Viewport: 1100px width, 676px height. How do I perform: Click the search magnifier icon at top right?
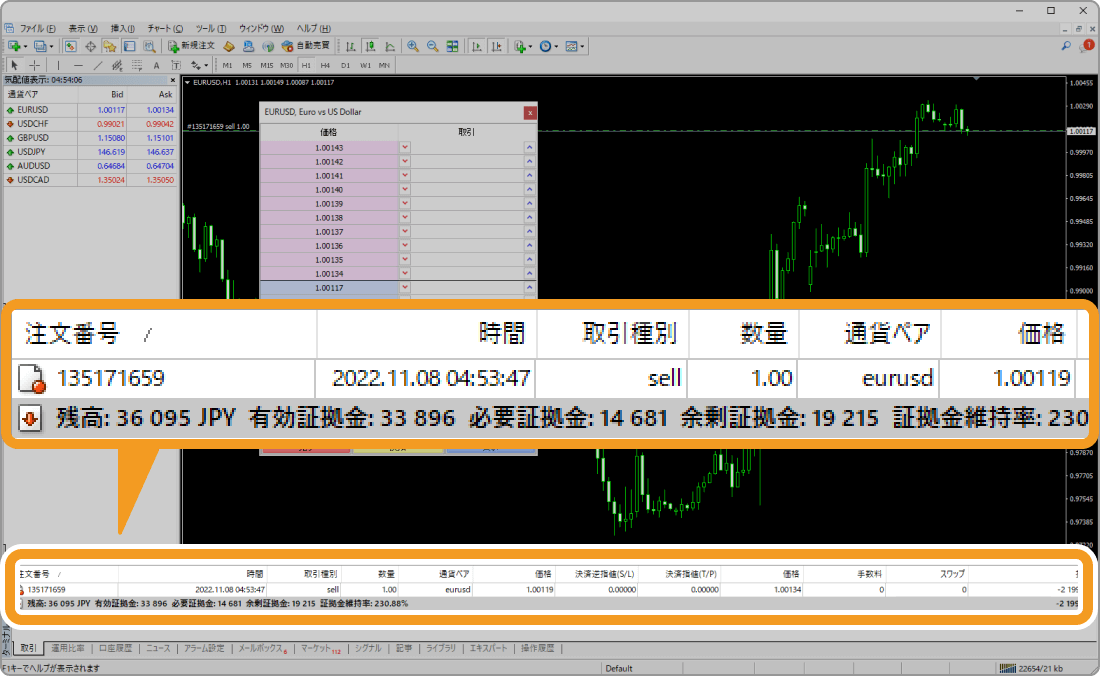click(1066, 46)
